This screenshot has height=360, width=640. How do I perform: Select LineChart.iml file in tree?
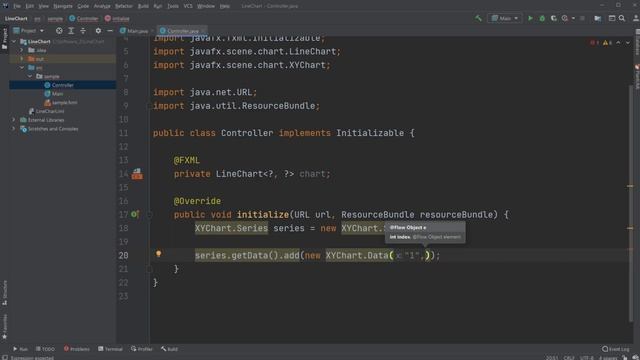click(50, 111)
